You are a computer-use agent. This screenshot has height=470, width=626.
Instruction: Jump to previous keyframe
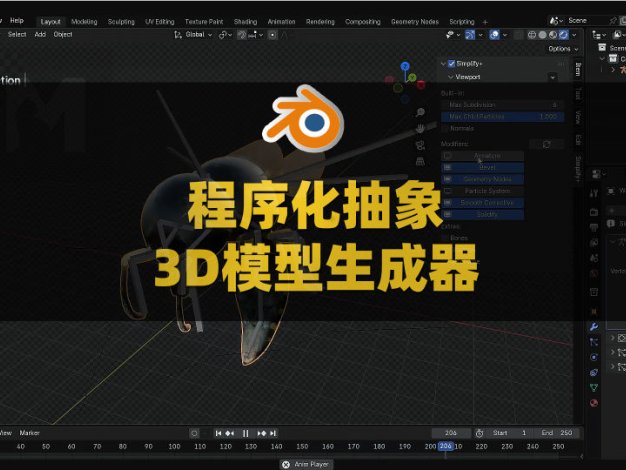230,433
